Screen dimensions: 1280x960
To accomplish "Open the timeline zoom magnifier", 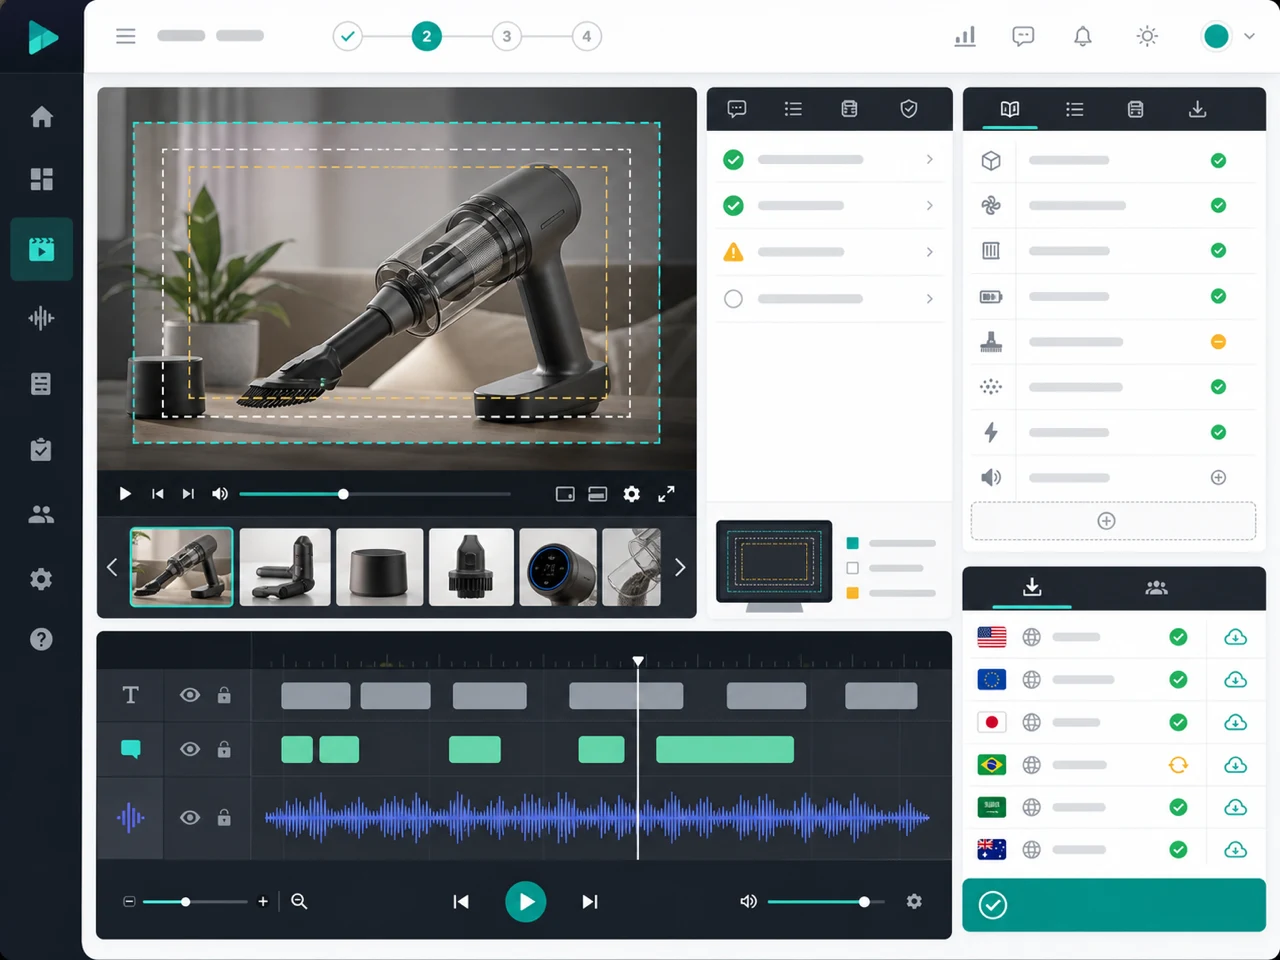I will [299, 901].
